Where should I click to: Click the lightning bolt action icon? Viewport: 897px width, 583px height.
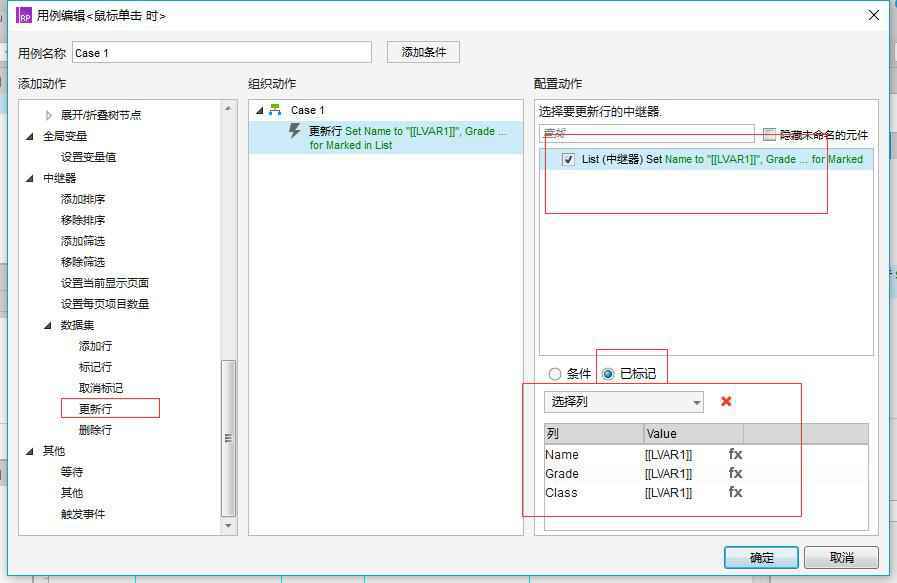294,131
